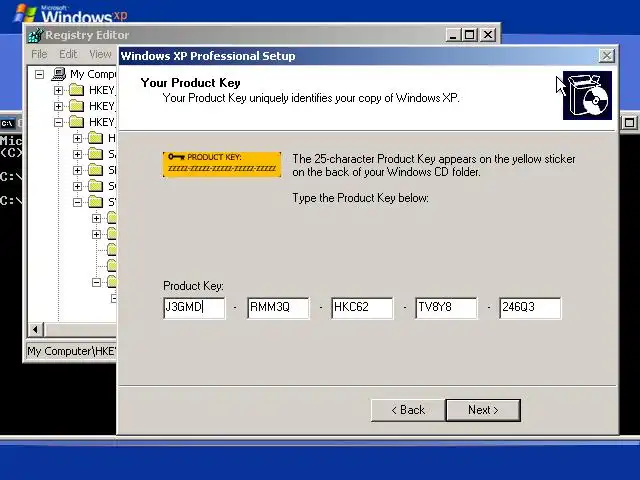Select the second key field RMM3Q

click(x=278, y=308)
